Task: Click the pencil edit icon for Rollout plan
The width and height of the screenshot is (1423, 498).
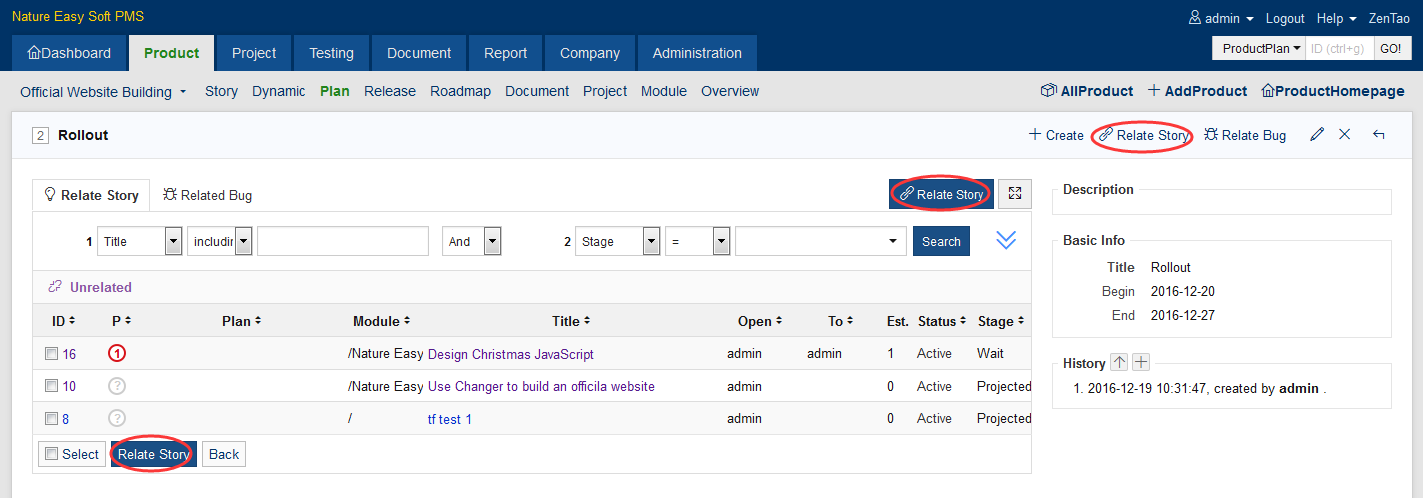Action: tap(1317, 135)
